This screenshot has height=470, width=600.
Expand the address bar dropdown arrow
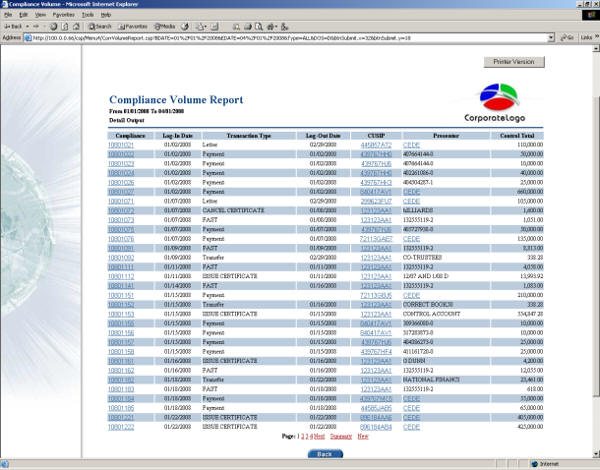click(551, 38)
